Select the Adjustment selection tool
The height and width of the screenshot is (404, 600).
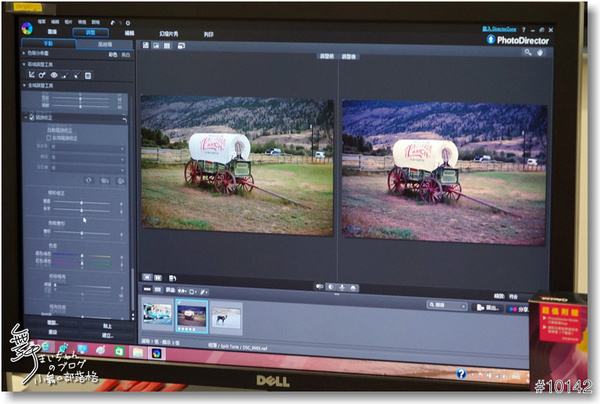(77, 75)
